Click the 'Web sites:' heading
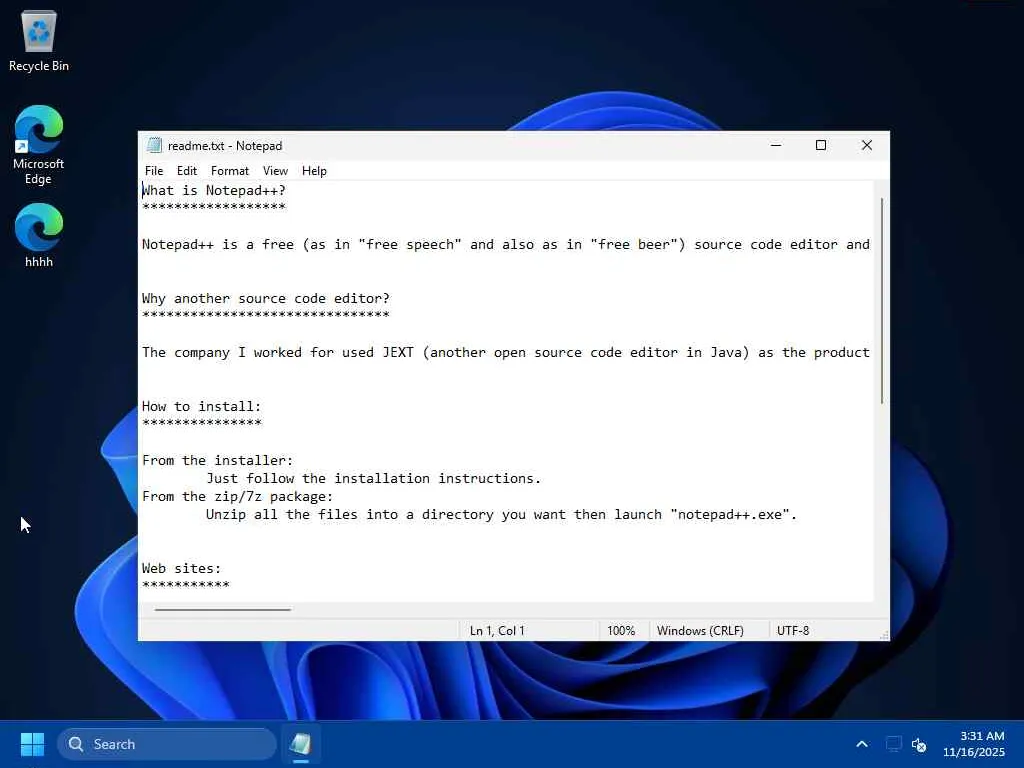 182,568
